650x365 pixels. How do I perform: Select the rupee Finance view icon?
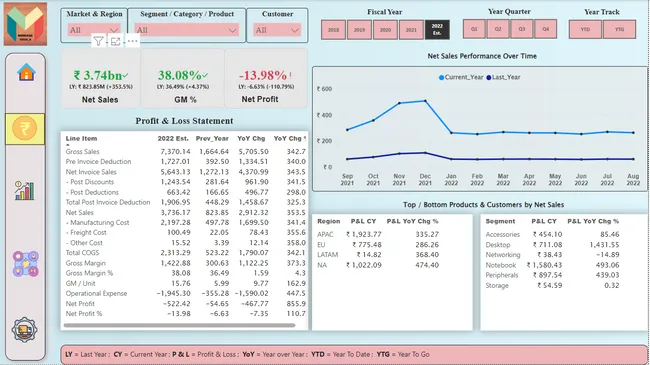(25, 129)
